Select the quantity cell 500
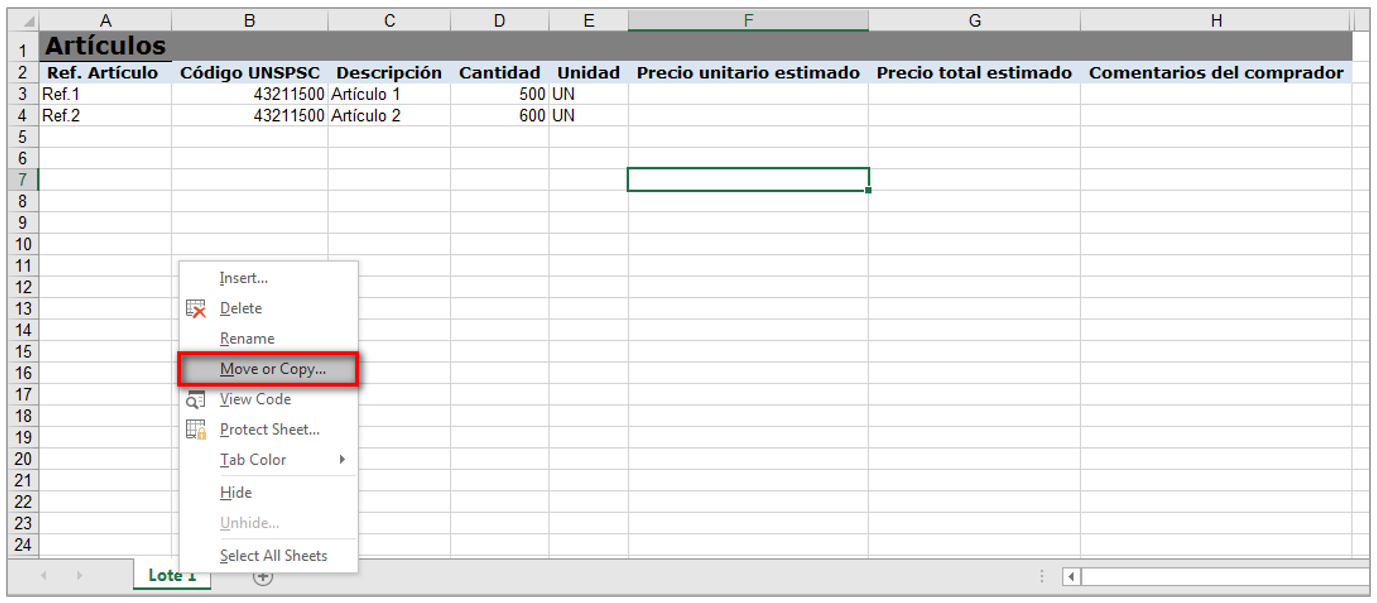This screenshot has width=1377, height=603. pos(500,94)
